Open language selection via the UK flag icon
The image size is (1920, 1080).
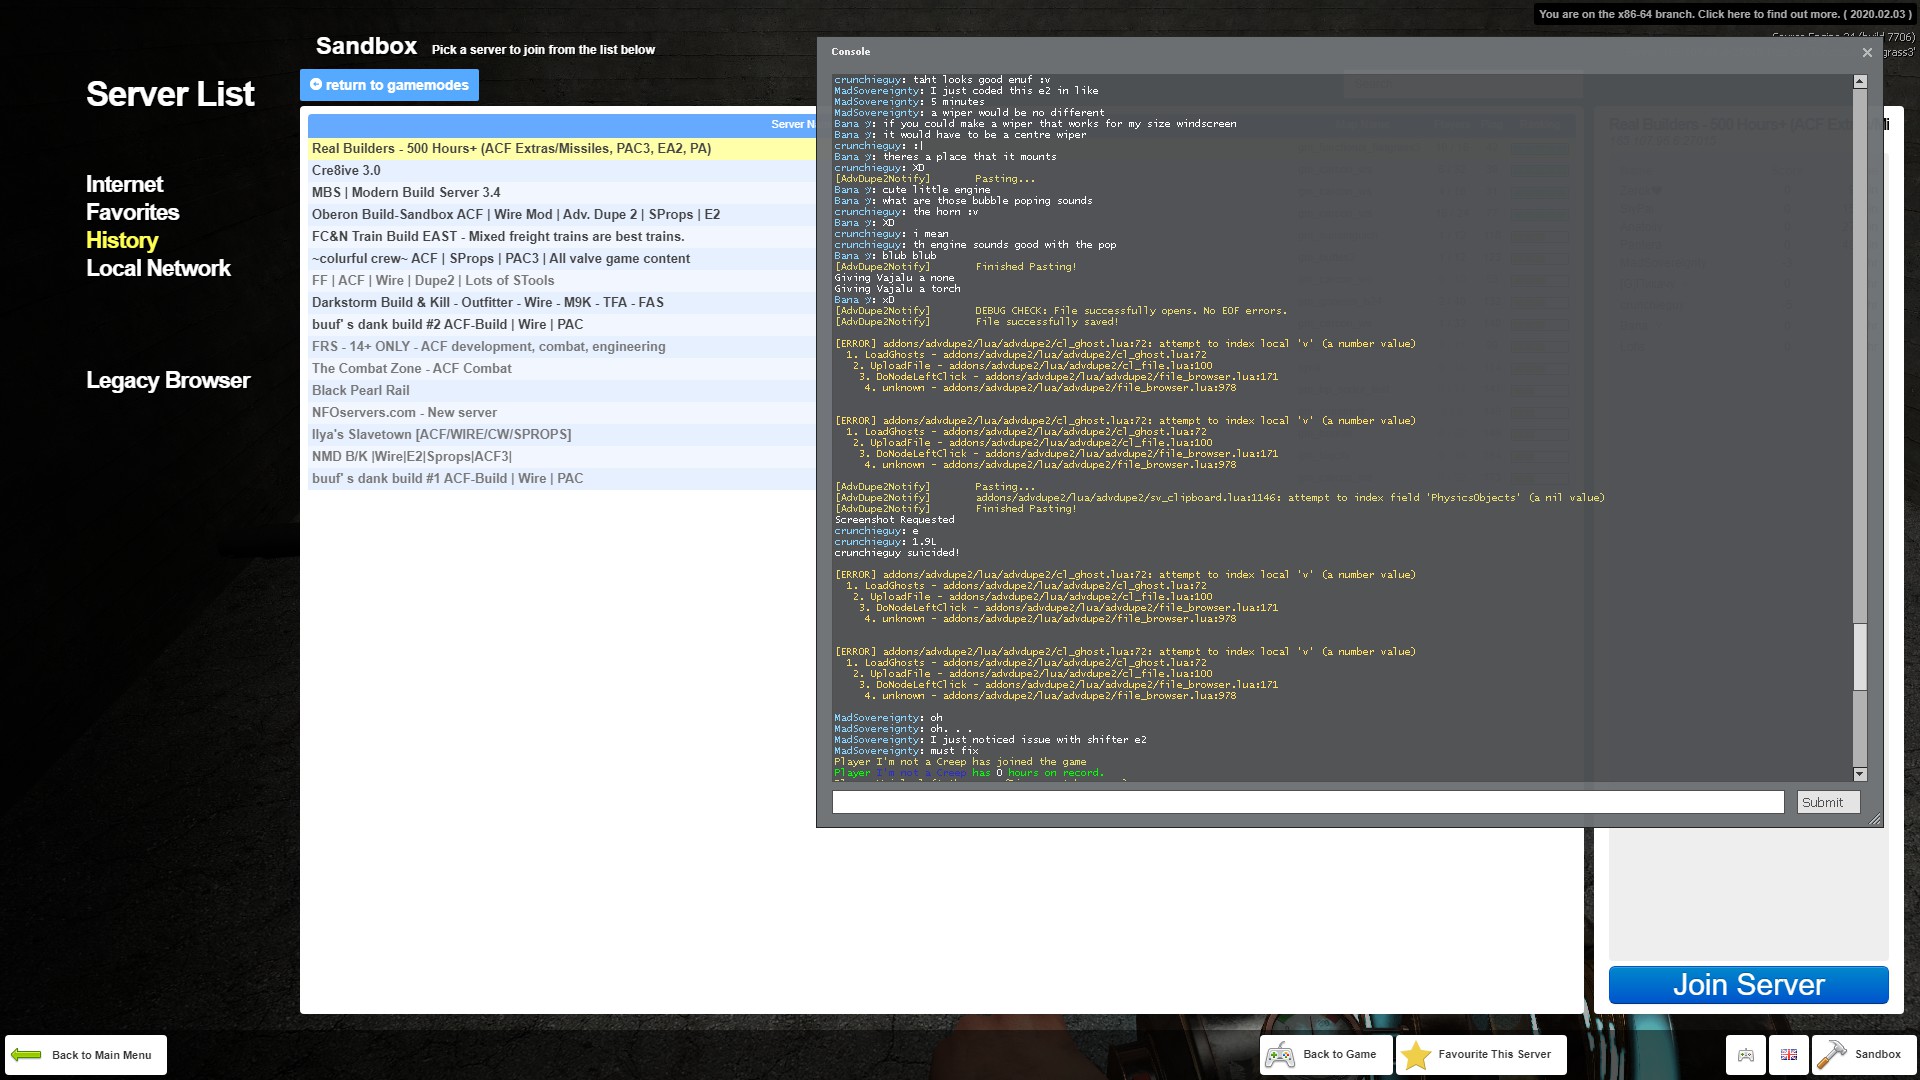(x=1788, y=1054)
